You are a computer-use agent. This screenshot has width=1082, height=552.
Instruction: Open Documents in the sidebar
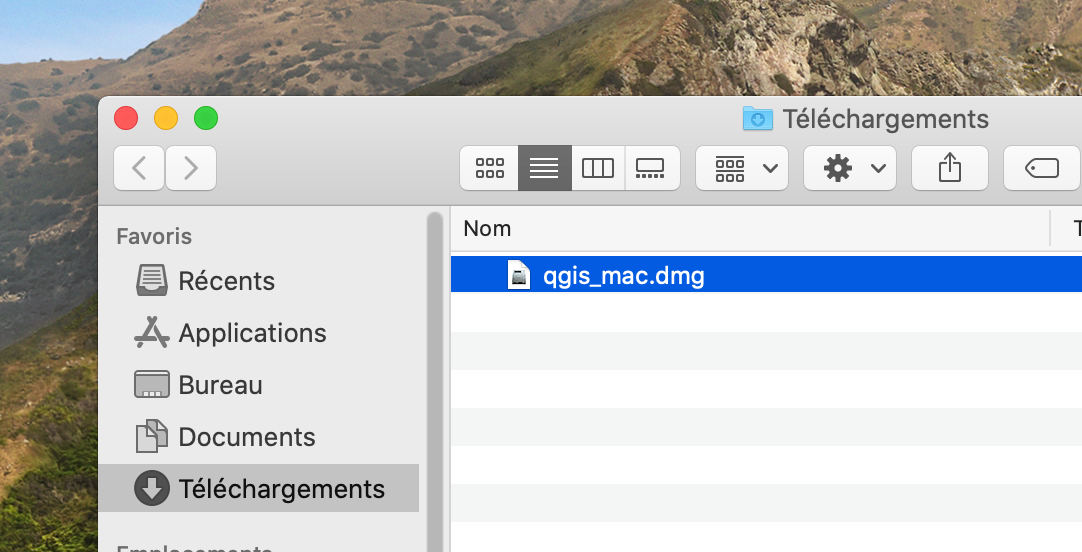click(x=246, y=437)
